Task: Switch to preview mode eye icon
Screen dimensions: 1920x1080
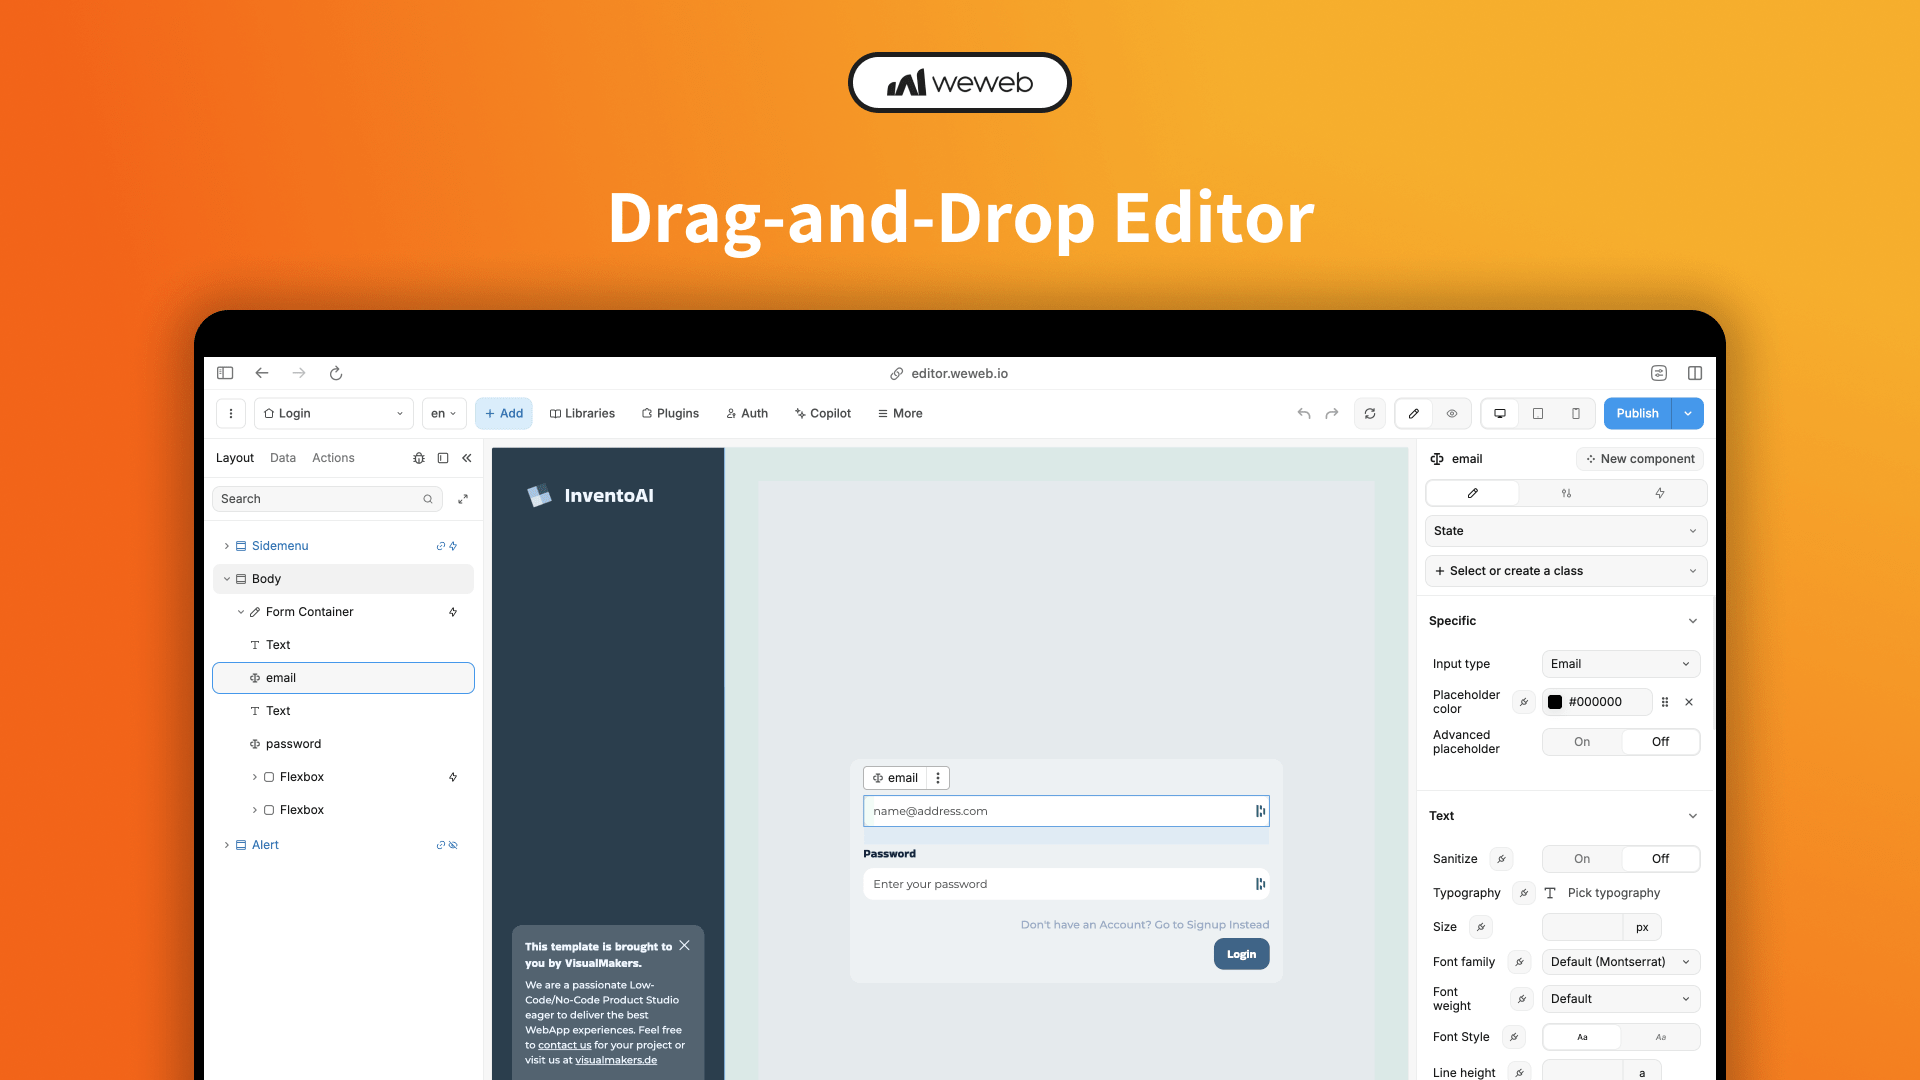Action: (x=1452, y=413)
